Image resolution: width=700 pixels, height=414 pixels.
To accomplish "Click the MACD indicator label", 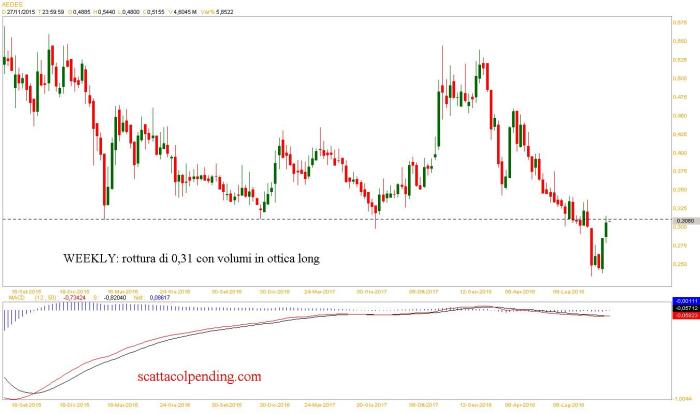I will click(15, 298).
